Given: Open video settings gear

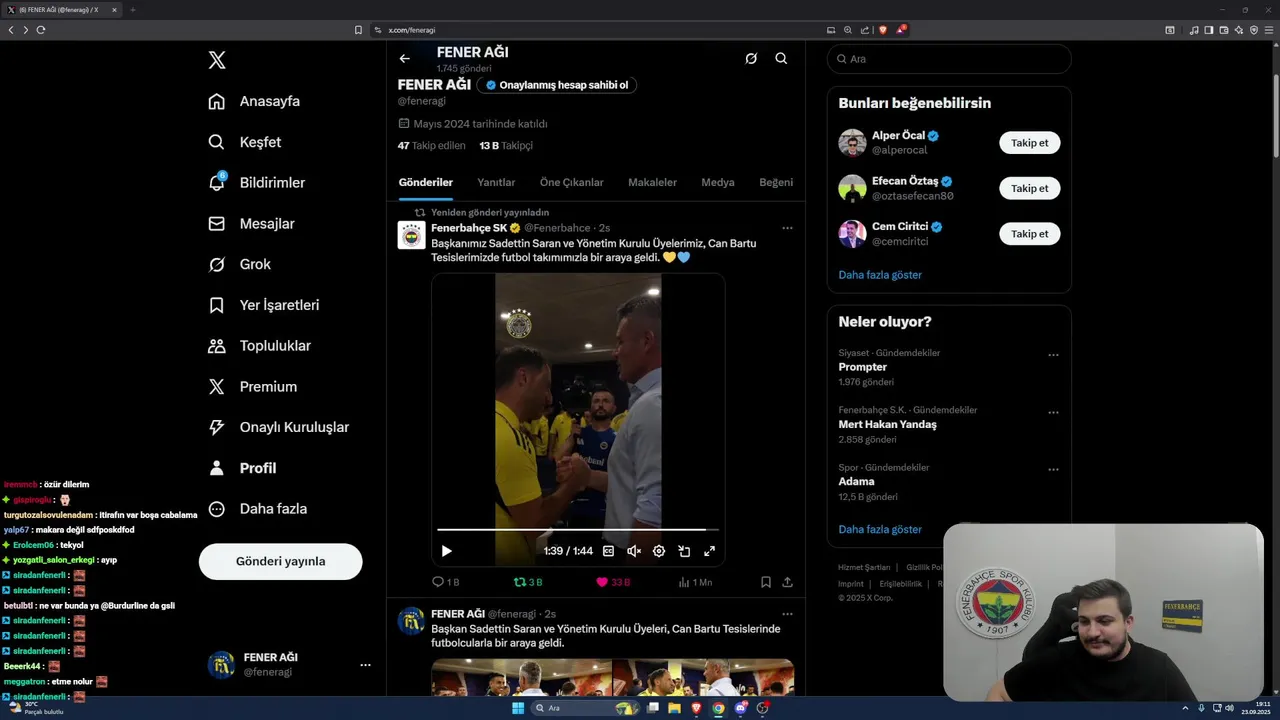Looking at the screenshot, I should click(x=659, y=551).
